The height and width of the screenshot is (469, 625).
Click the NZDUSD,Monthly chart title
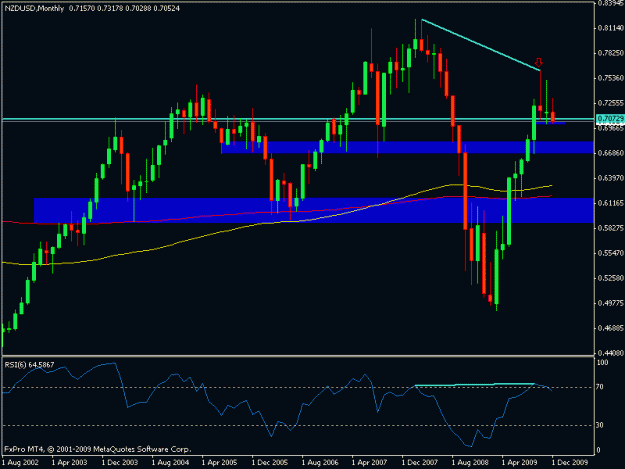coord(34,8)
